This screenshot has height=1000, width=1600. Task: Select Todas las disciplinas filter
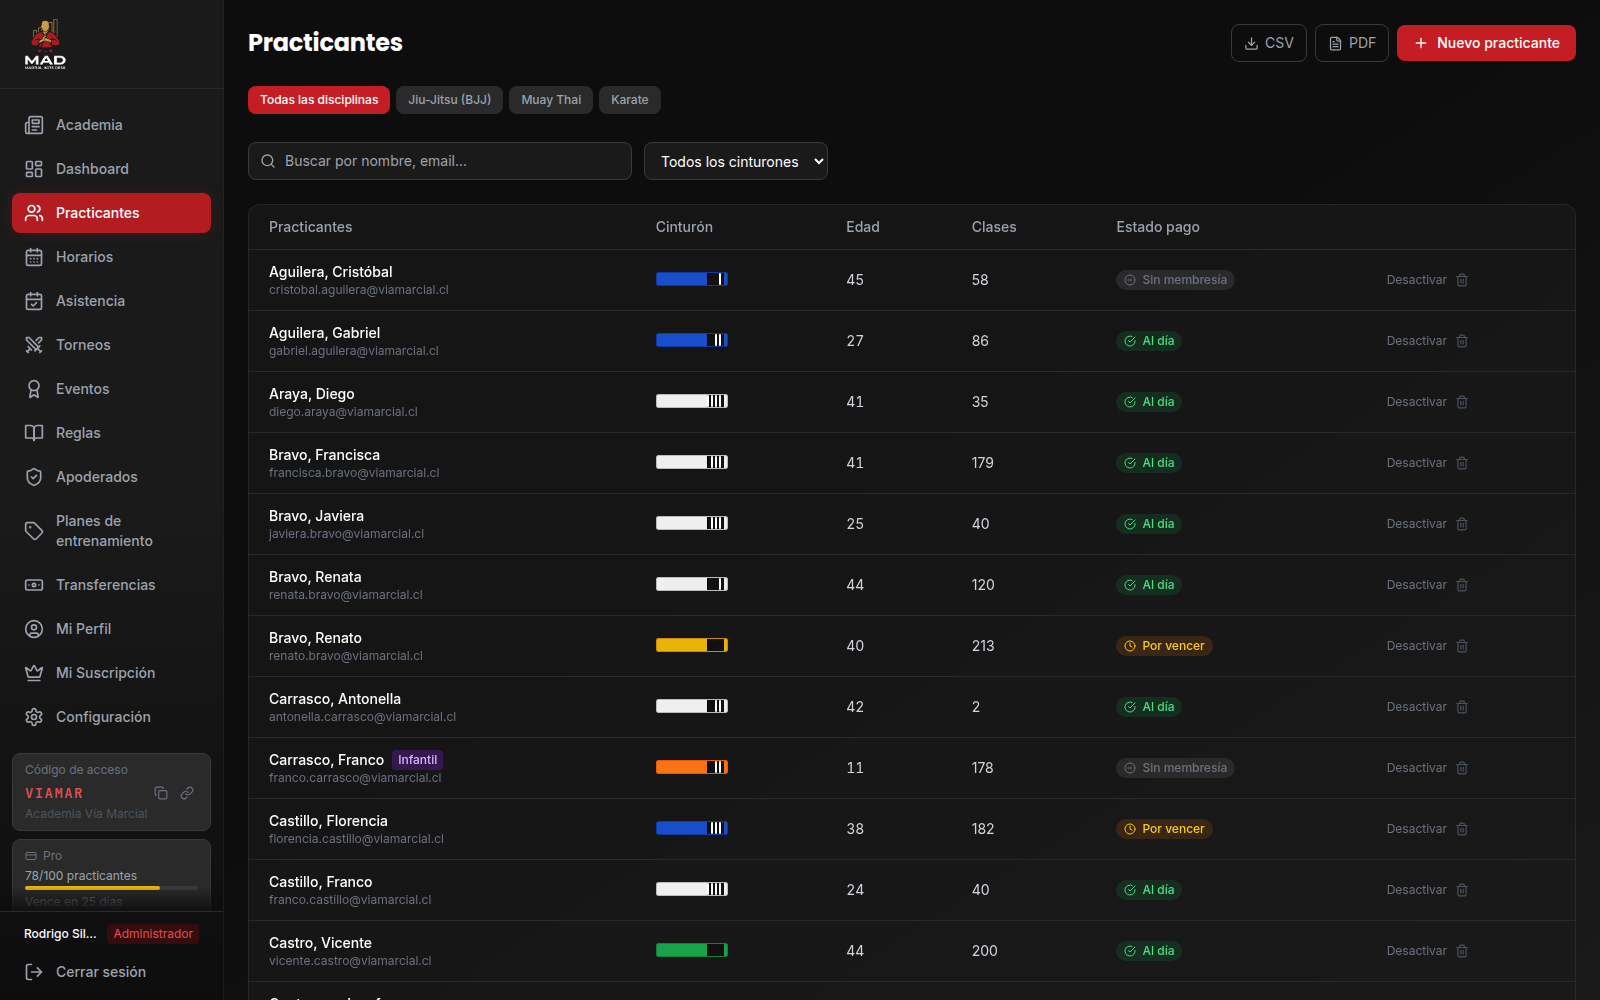[319, 100]
